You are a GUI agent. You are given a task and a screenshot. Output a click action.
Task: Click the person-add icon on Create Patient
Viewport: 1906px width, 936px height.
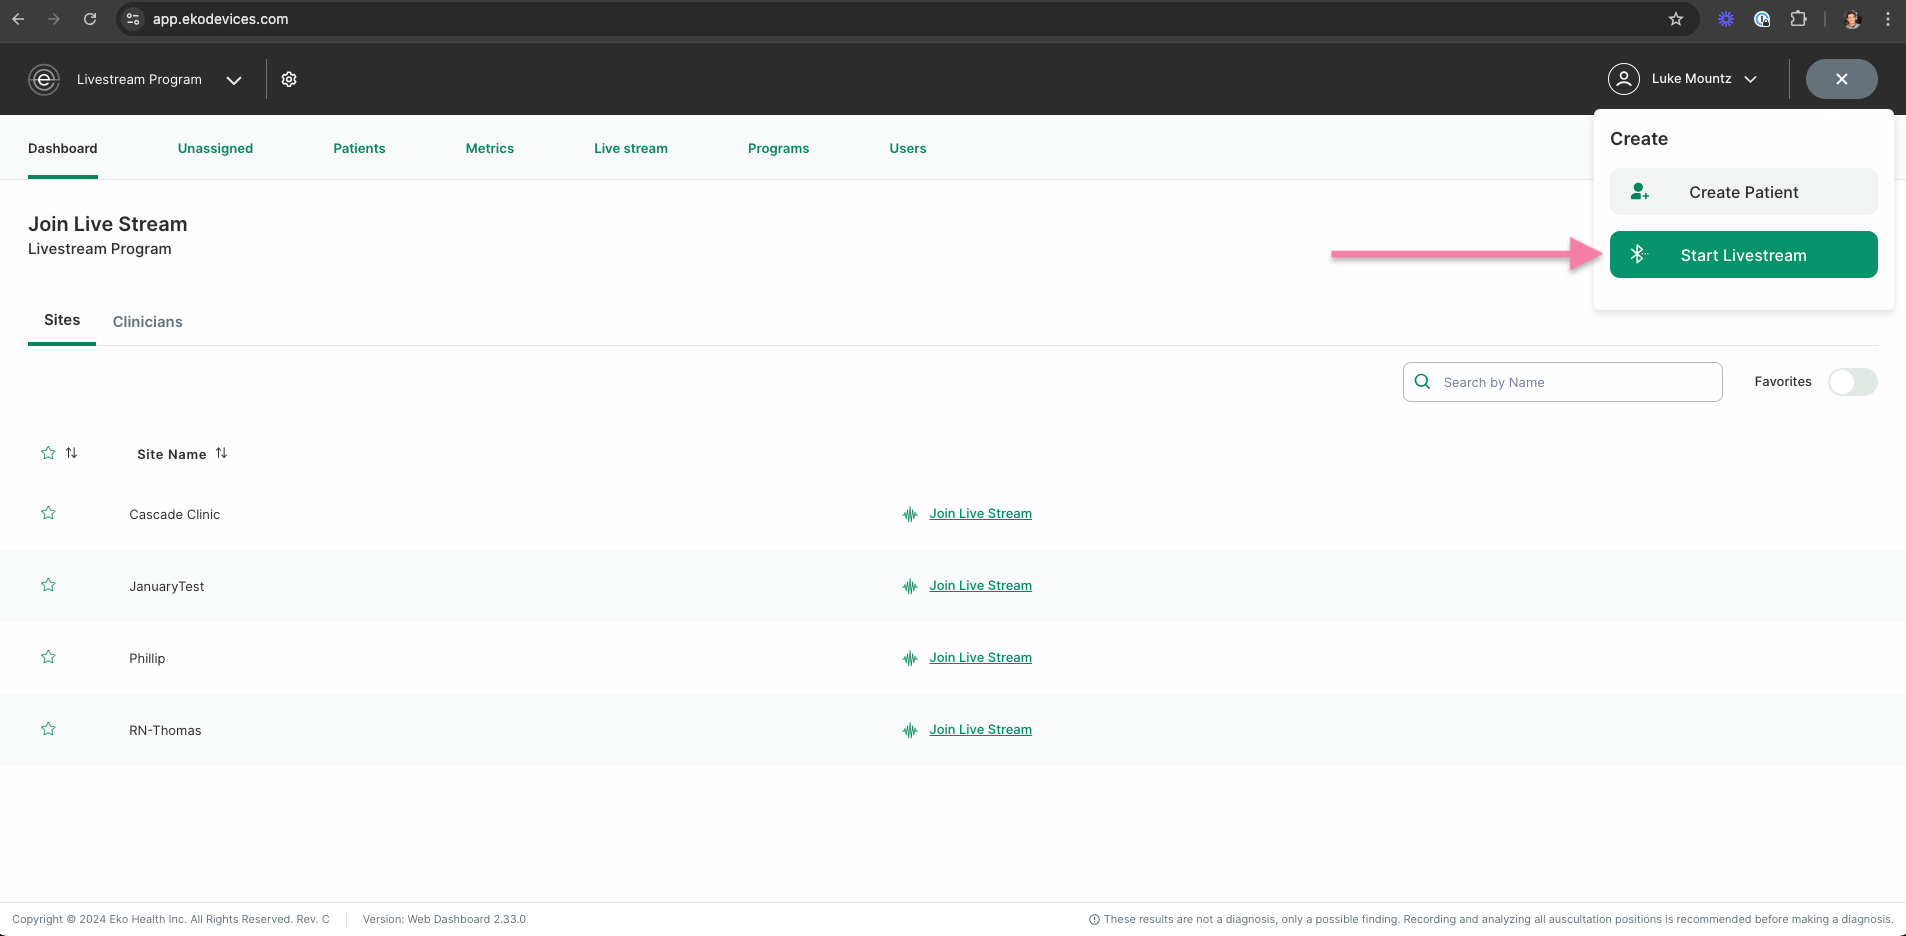coord(1641,191)
